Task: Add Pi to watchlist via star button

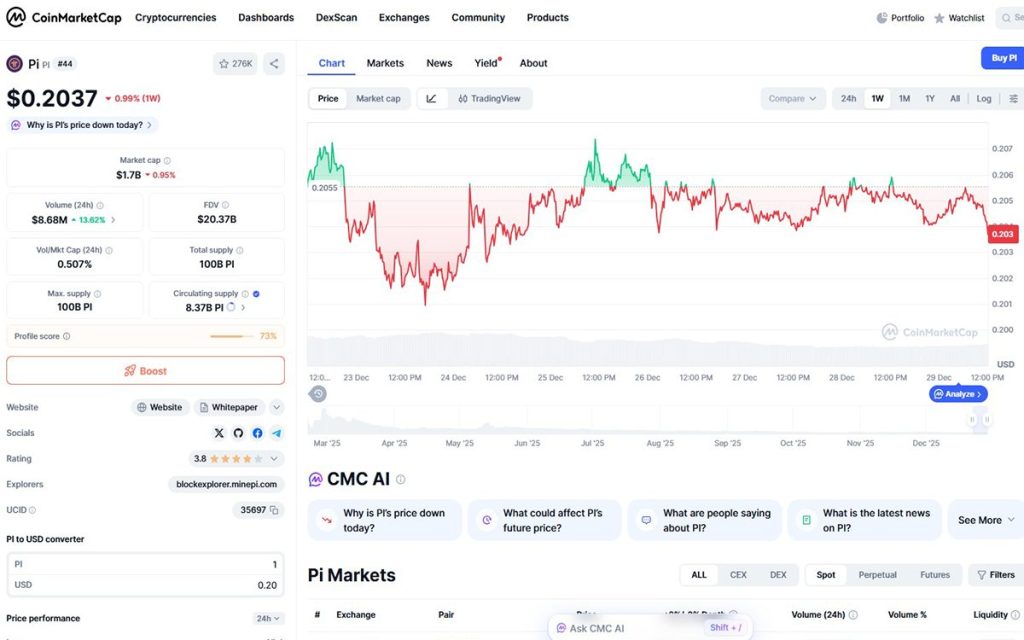Action: (x=235, y=64)
